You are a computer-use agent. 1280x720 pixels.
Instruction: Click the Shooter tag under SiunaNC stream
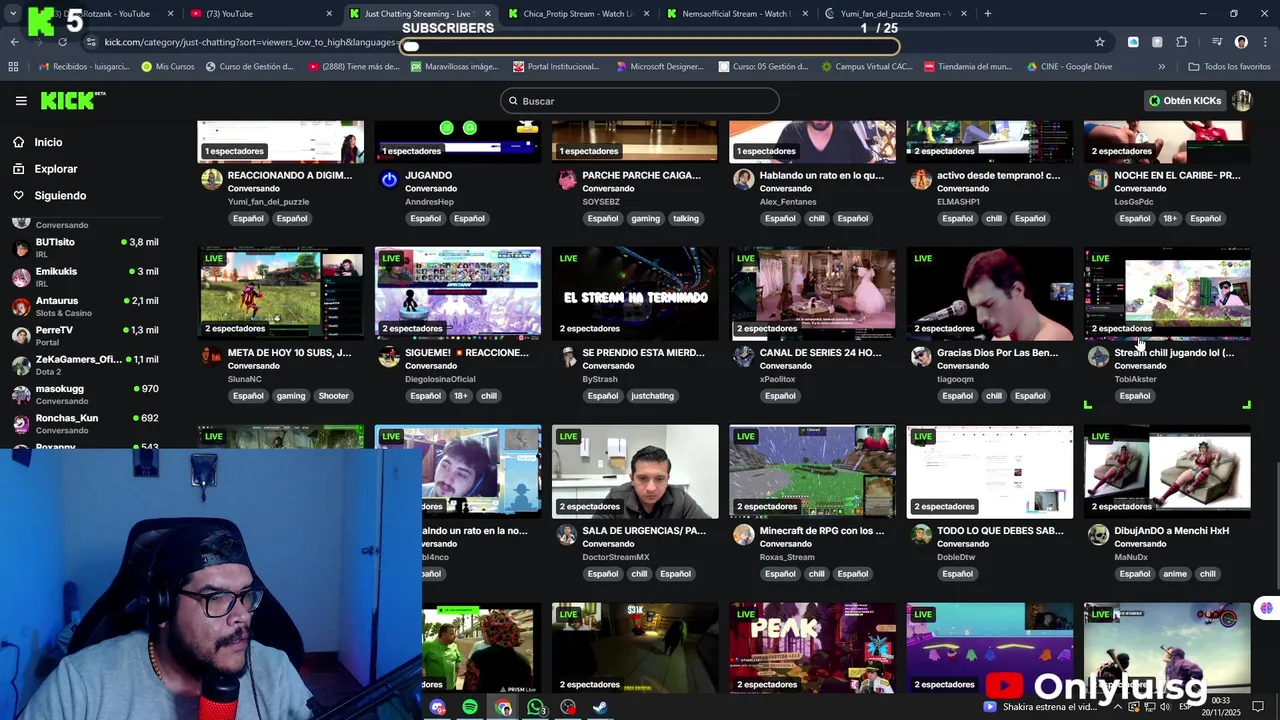333,396
